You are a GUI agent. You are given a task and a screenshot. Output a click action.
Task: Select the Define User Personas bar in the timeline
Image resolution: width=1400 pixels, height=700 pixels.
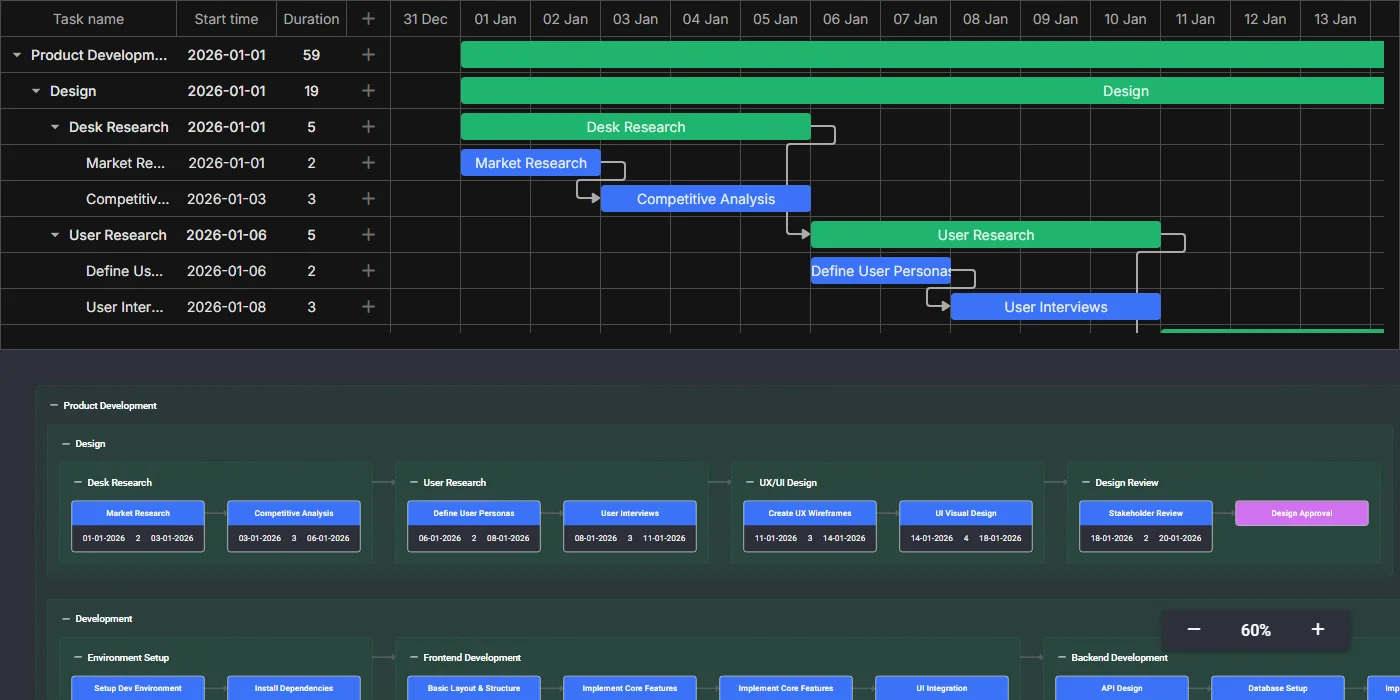pyautogui.click(x=881, y=271)
